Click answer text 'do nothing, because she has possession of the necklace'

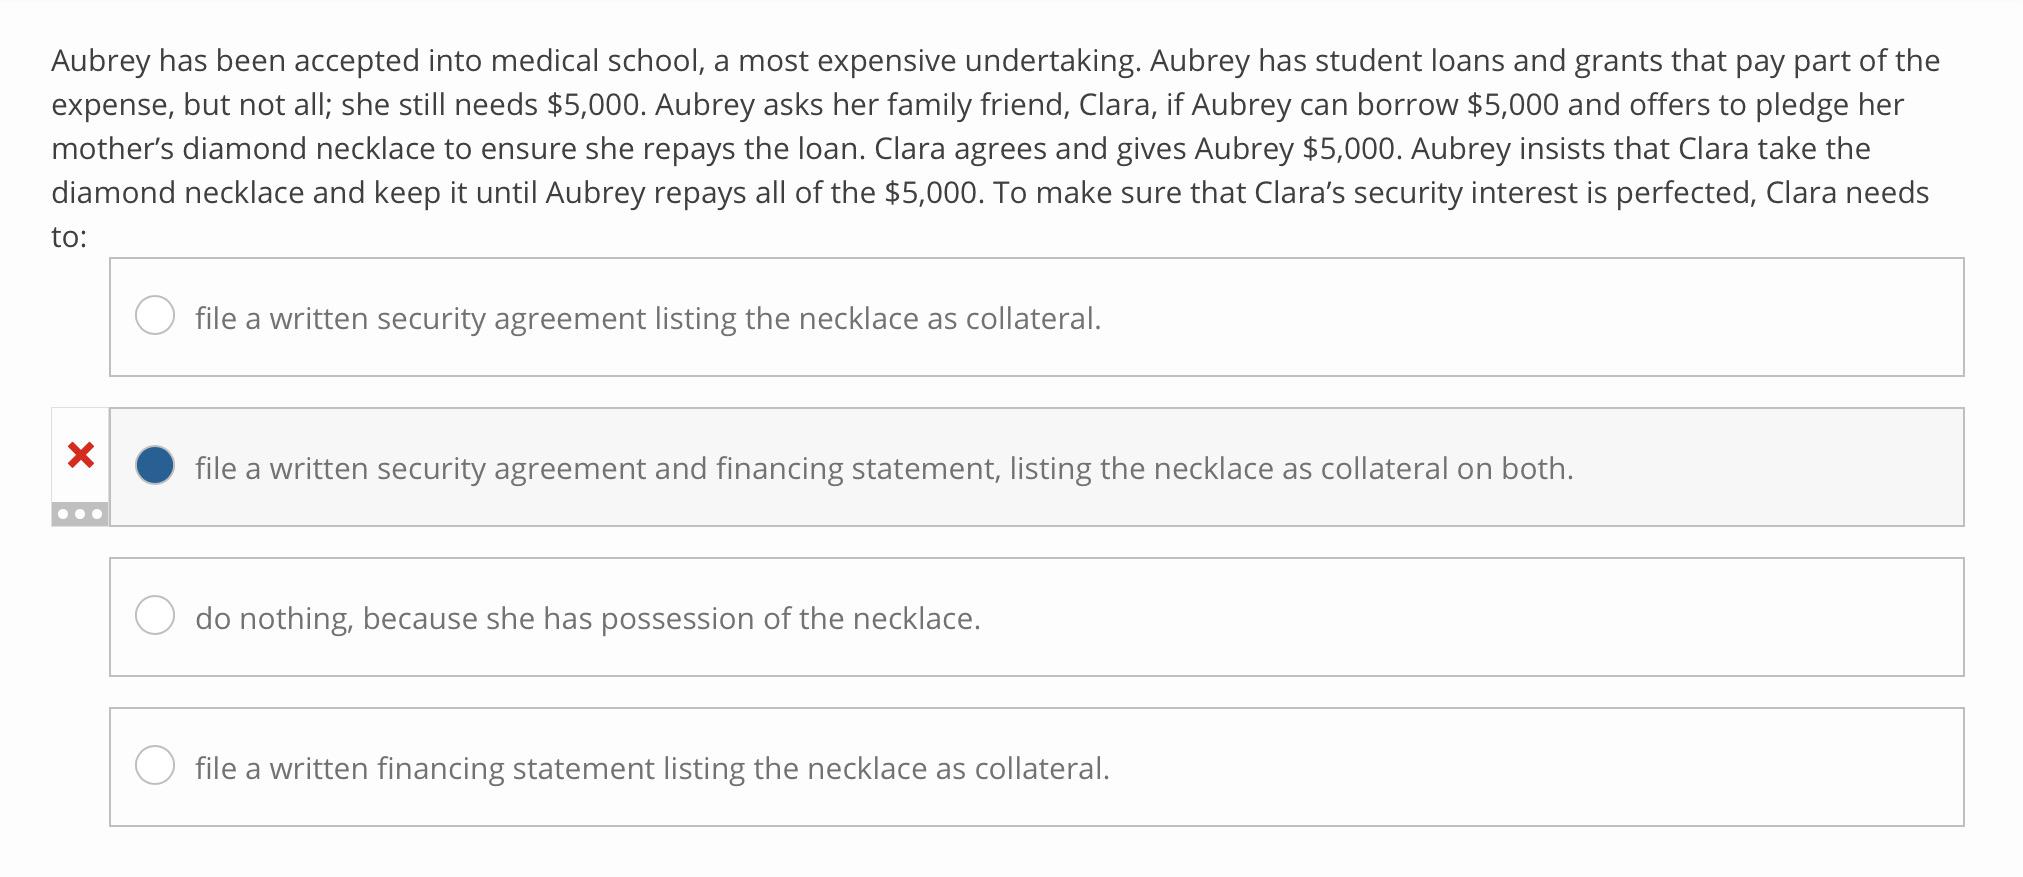(587, 616)
